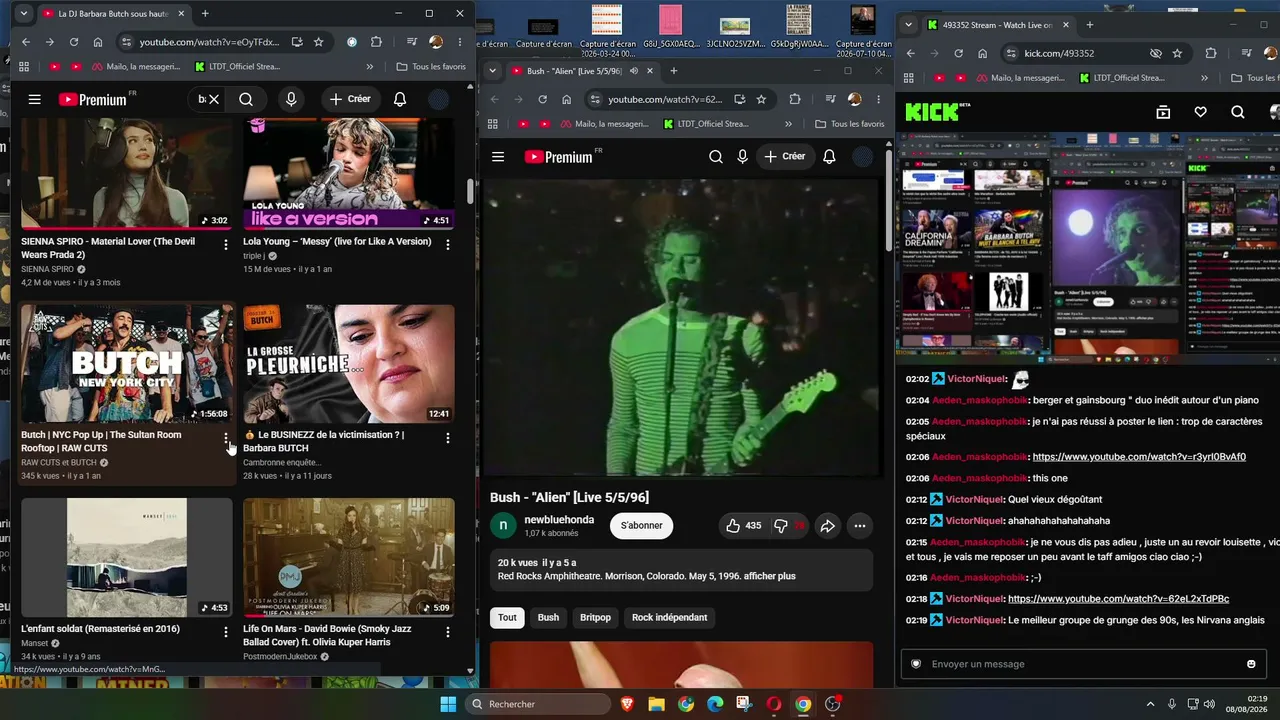Launch Microsoft Edge from the taskbar
Image resolution: width=1280 pixels, height=720 pixels.
click(715, 704)
